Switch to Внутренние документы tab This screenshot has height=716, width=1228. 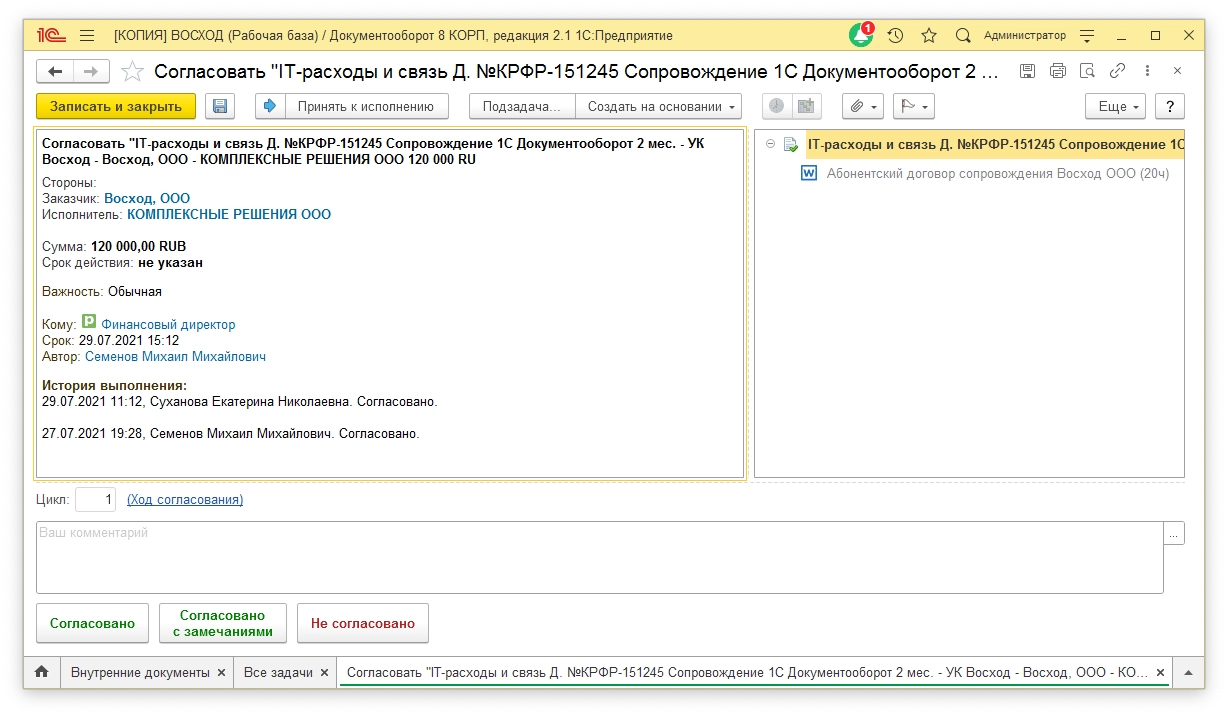pos(140,672)
